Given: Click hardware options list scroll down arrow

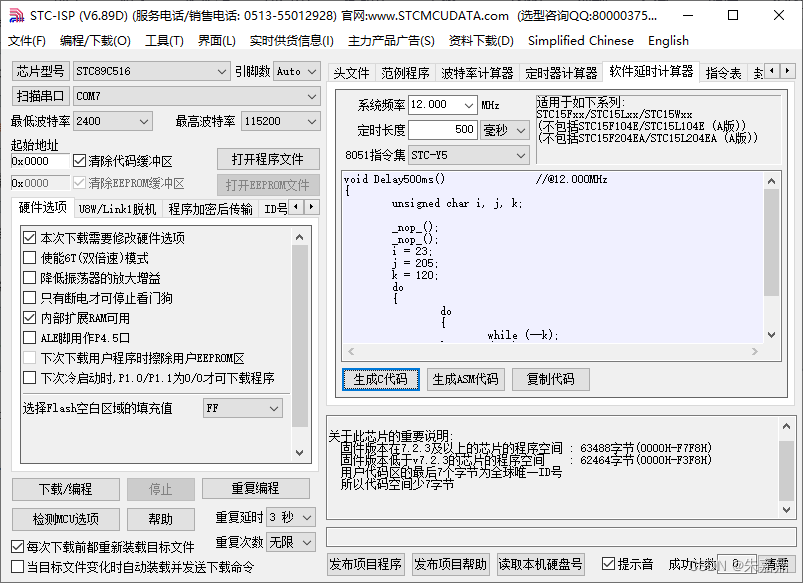Looking at the screenshot, I should 300,453.
